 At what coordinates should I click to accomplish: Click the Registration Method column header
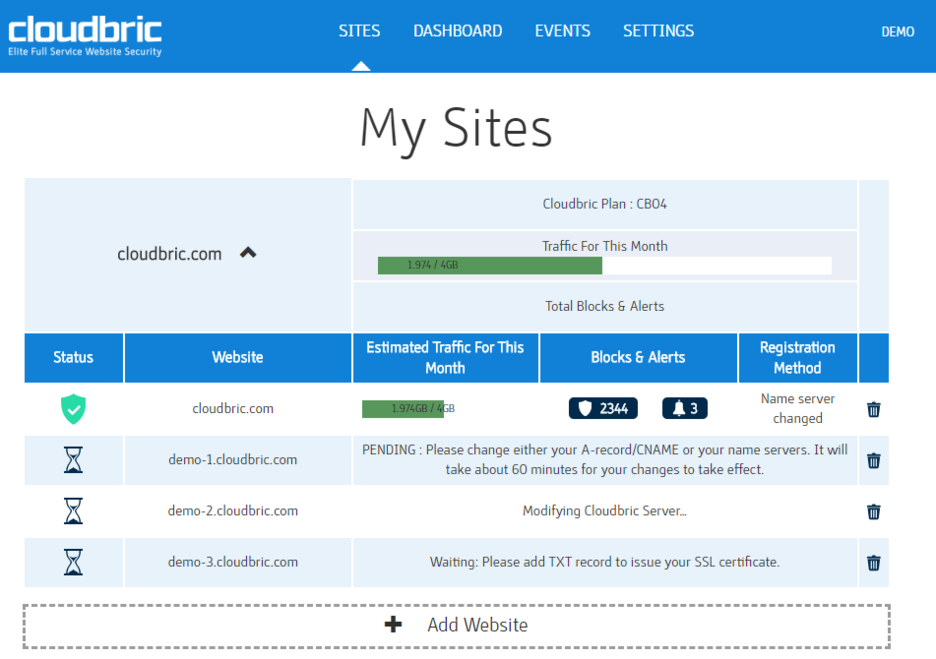[798, 358]
